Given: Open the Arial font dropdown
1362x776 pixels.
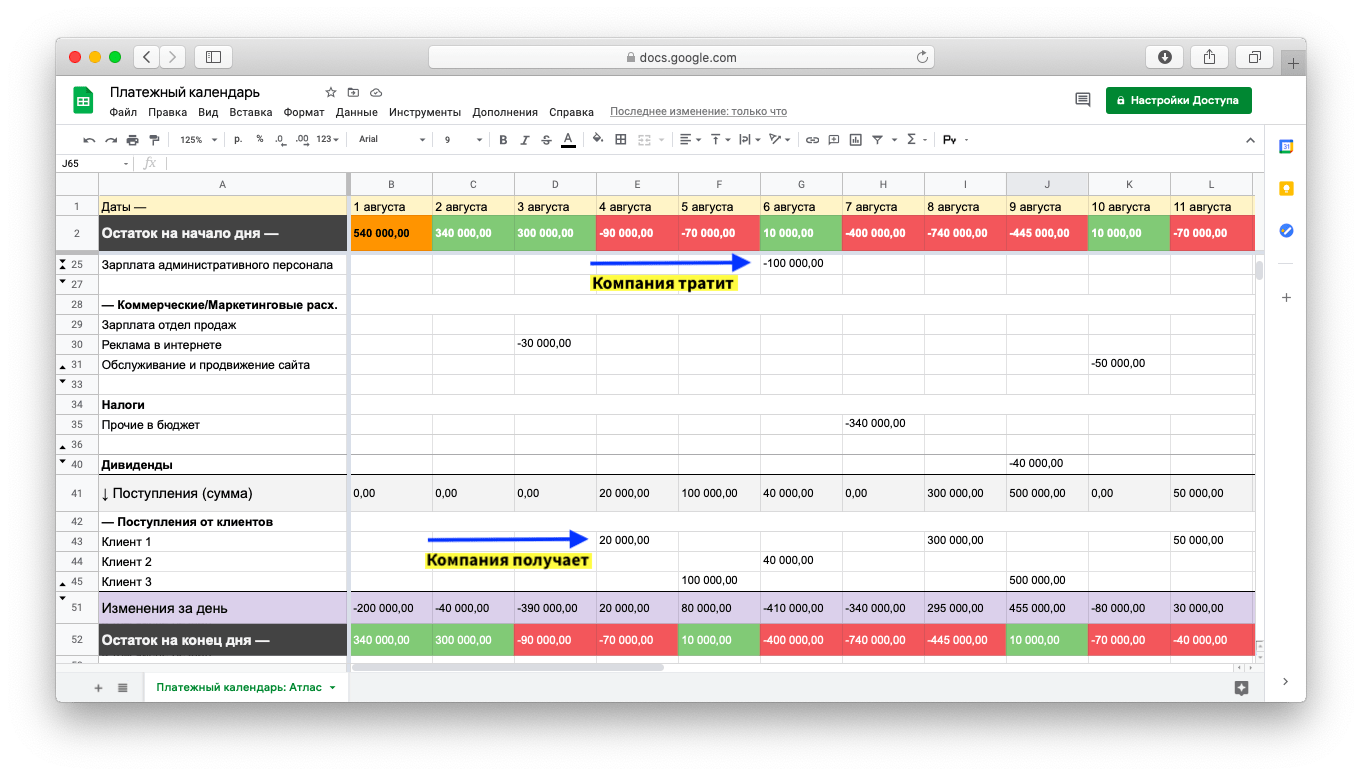Looking at the screenshot, I should coord(391,140).
